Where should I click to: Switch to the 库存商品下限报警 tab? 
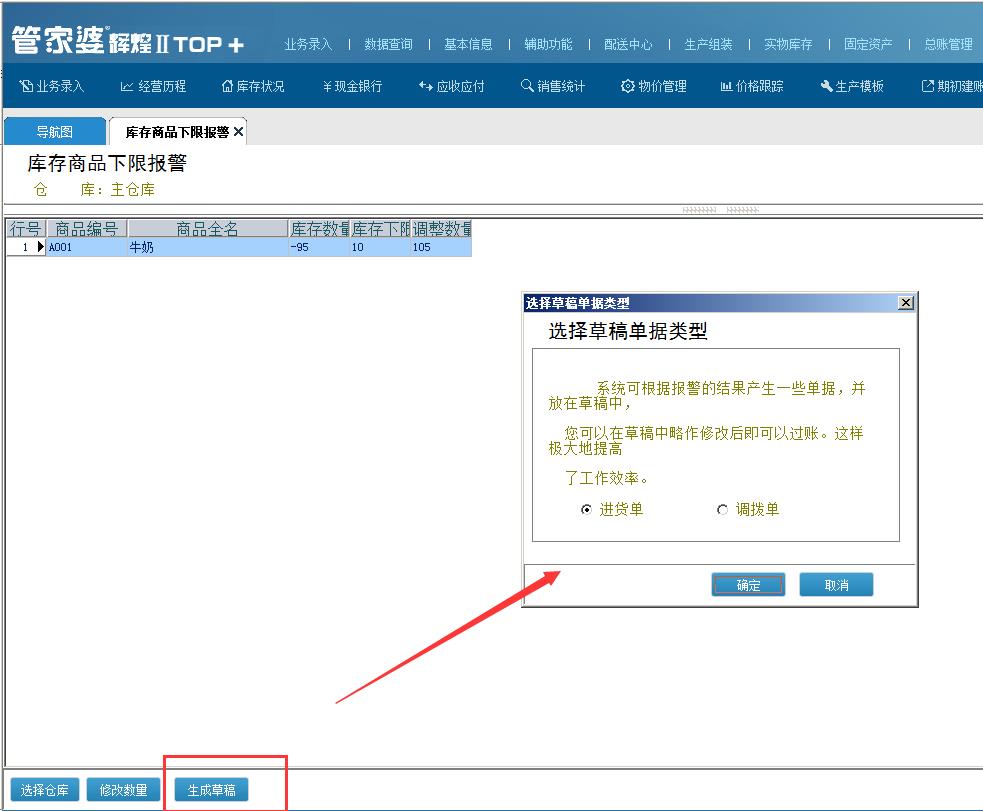[177, 132]
